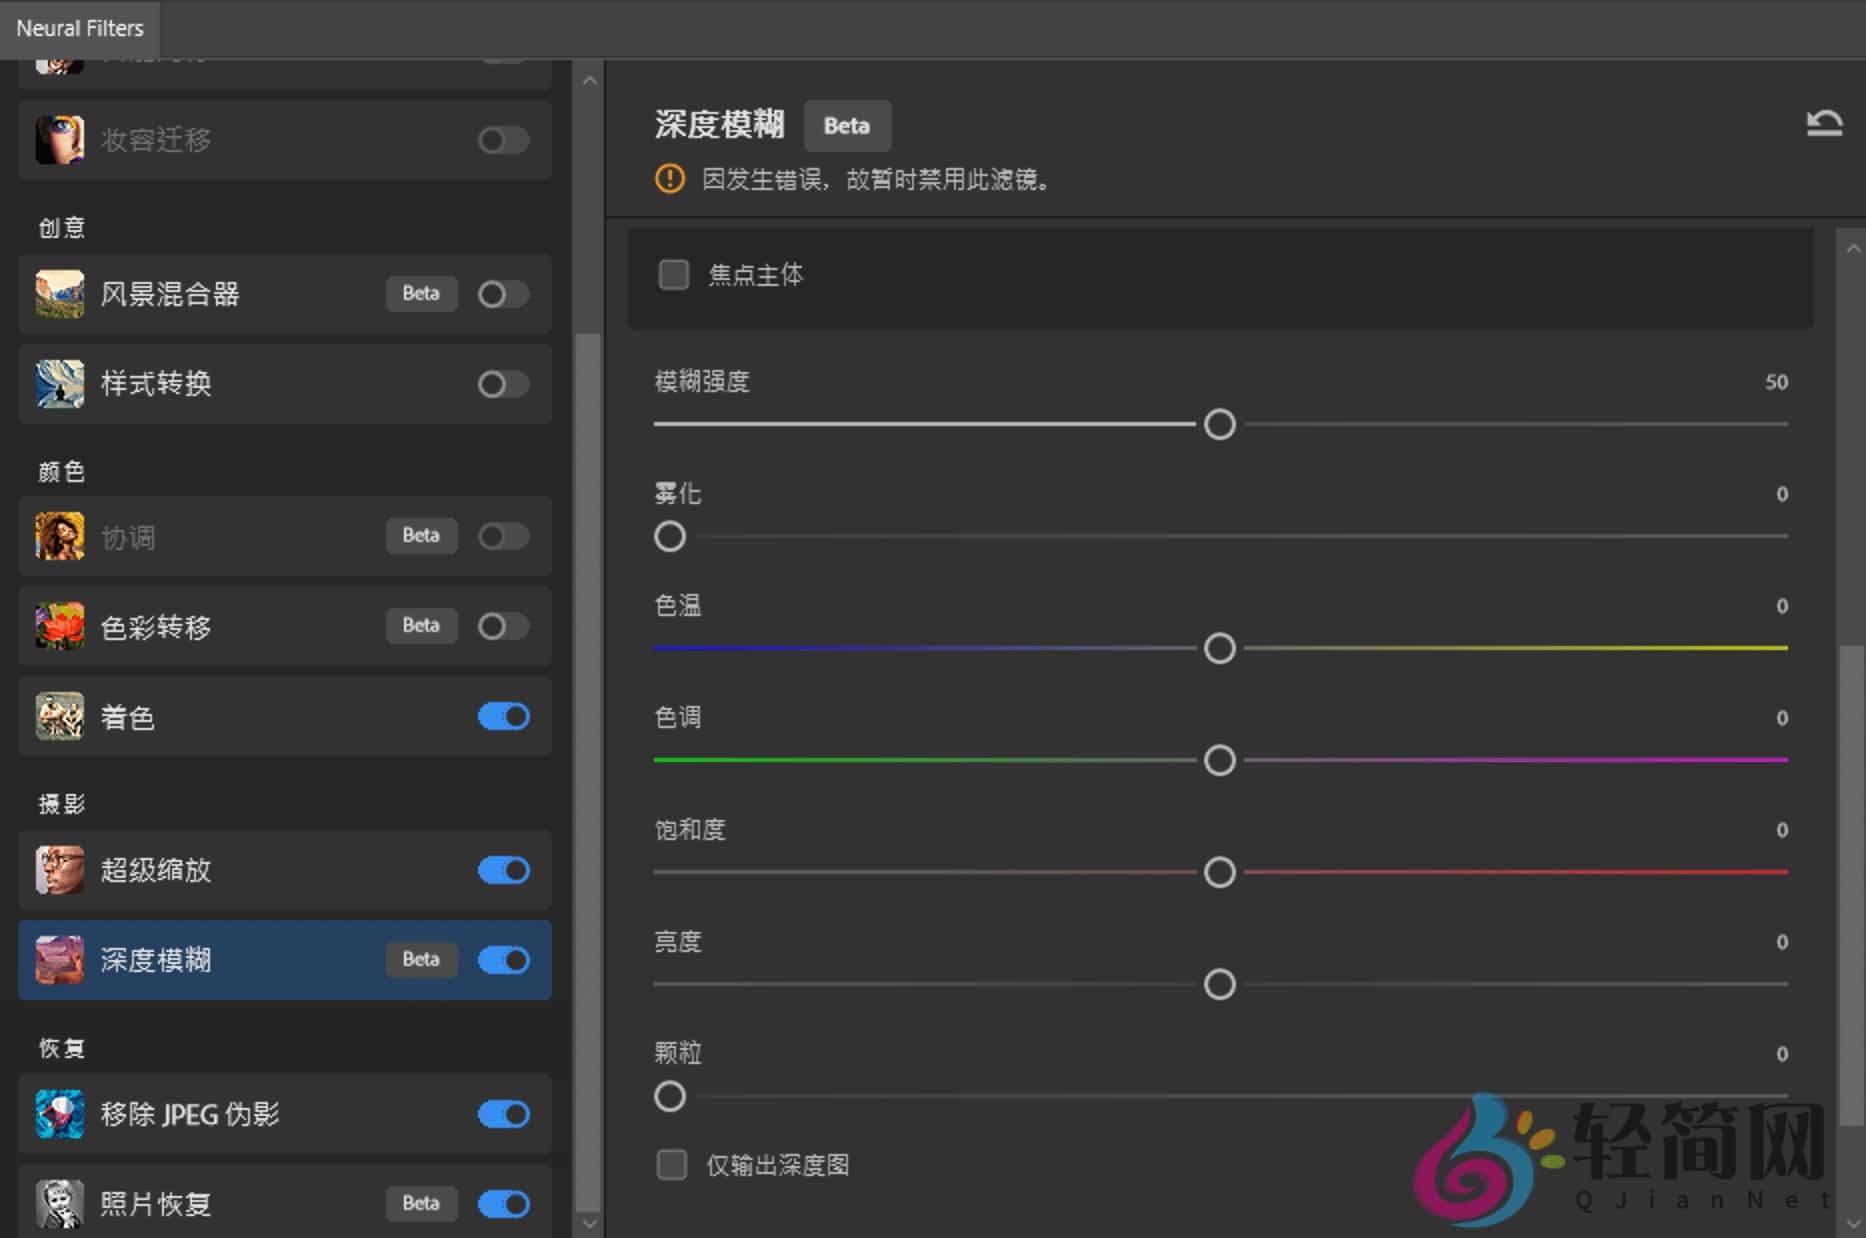Select the 色彩转移 filter entry
Viewport: 1866px width, 1238px height.
[200, 627]
